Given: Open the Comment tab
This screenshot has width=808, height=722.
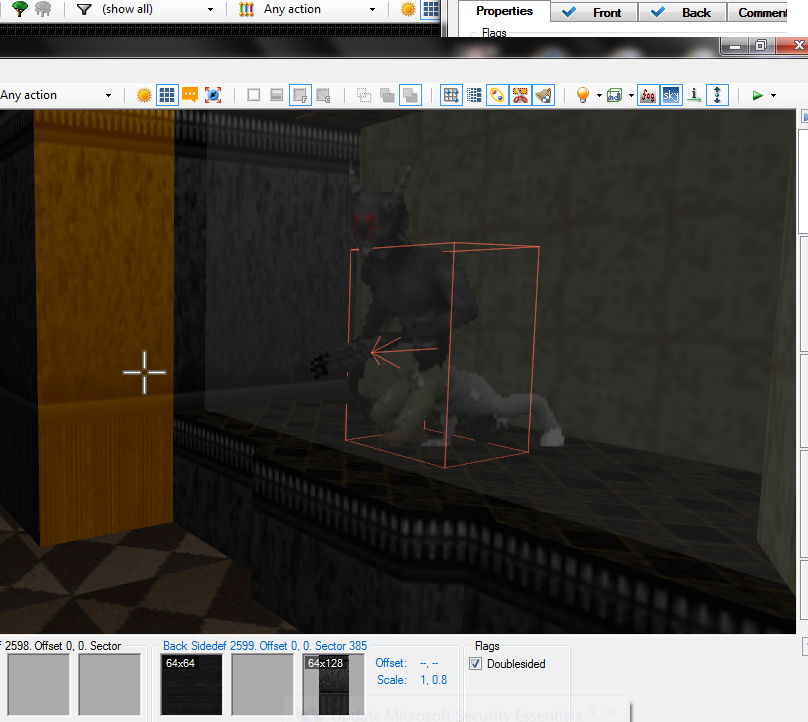Looking at the screenshot, I should pos(758,12).
